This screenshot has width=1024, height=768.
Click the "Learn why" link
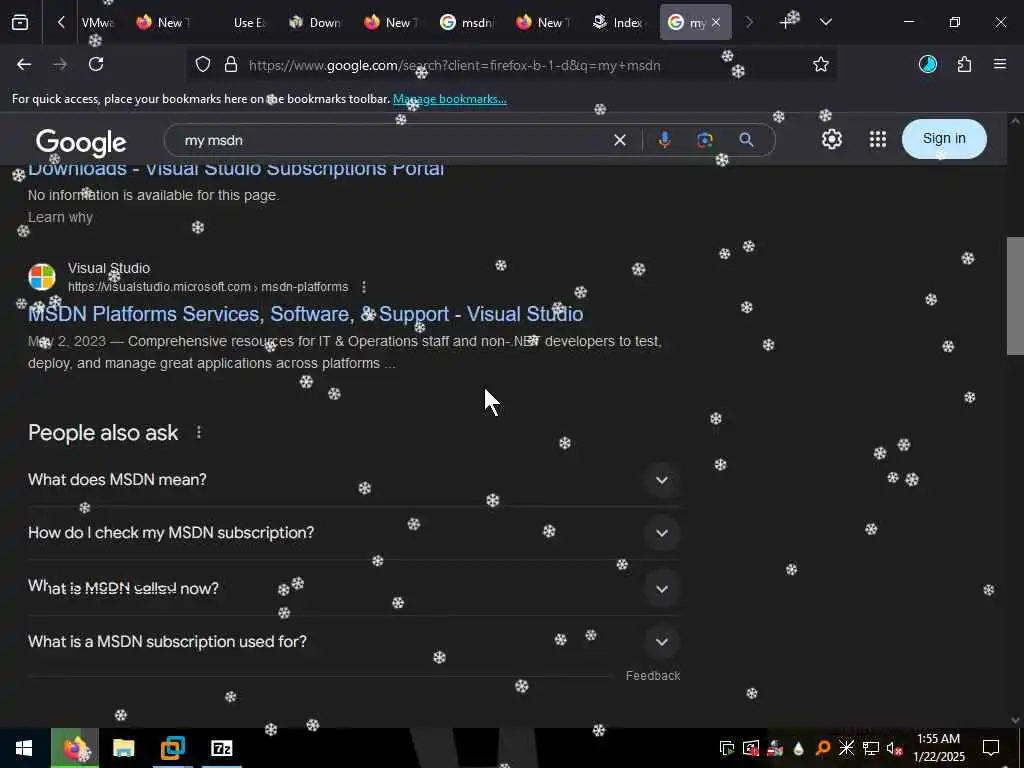pos(60,217)
